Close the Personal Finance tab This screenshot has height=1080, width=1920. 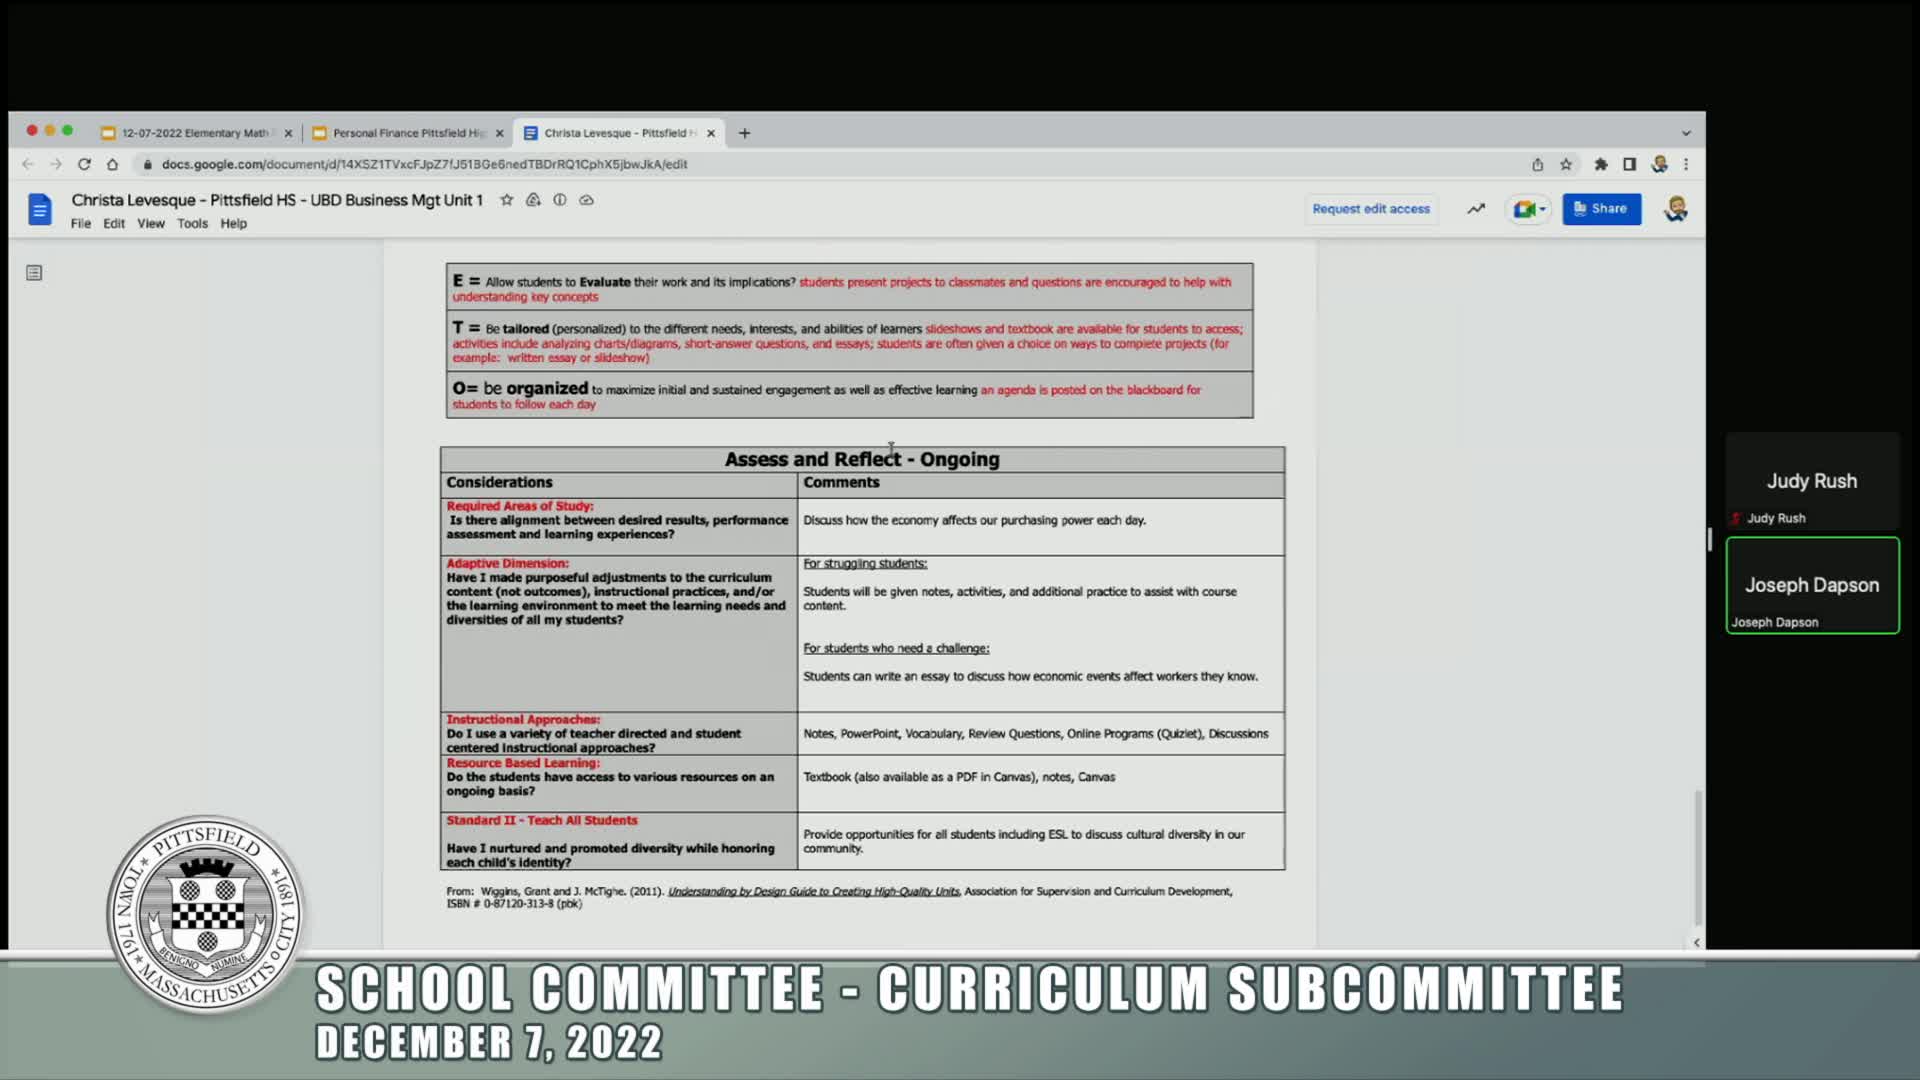[x=499, y=133]
